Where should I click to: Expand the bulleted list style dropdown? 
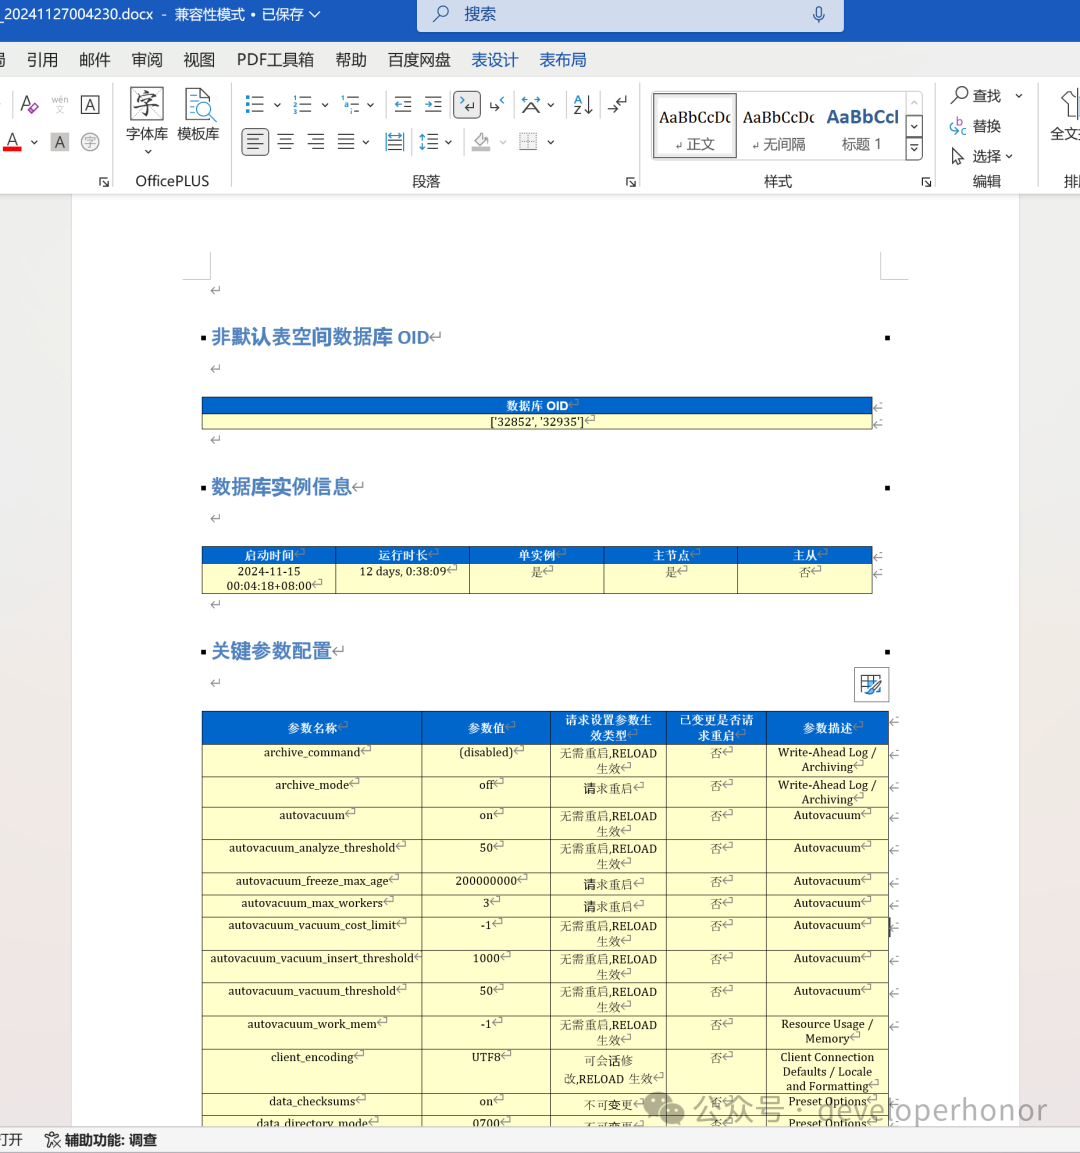tap(277, 105)
